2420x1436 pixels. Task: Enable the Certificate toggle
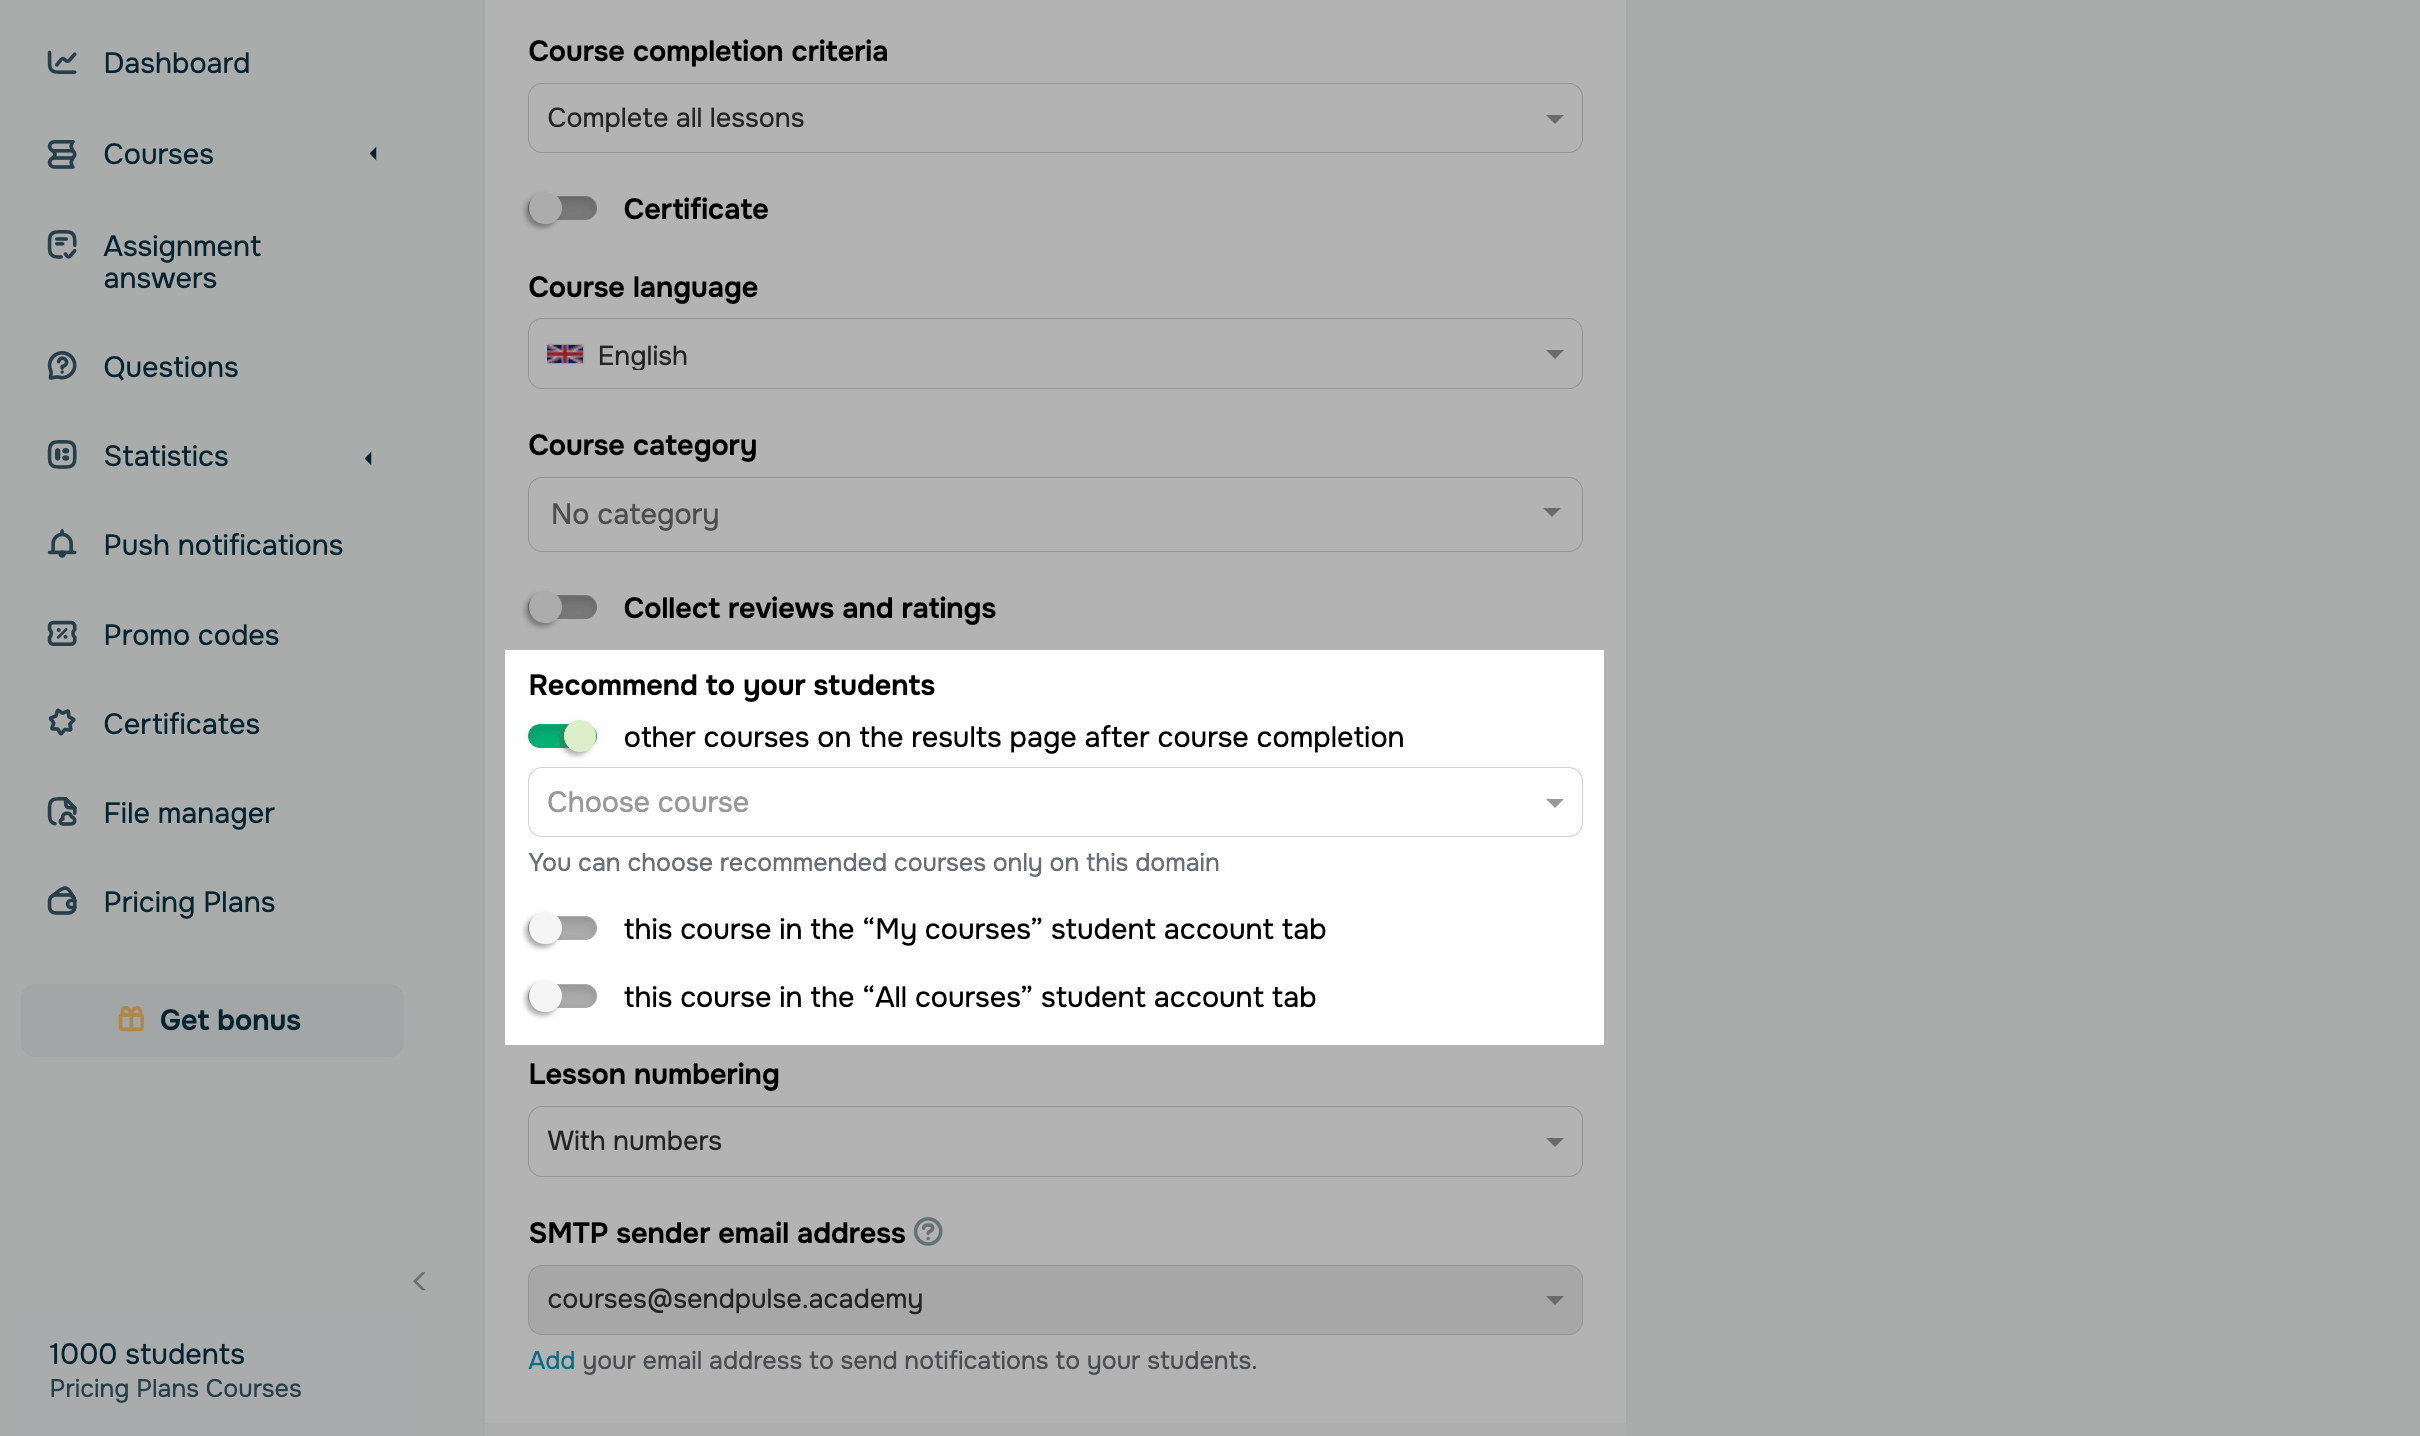562,208
